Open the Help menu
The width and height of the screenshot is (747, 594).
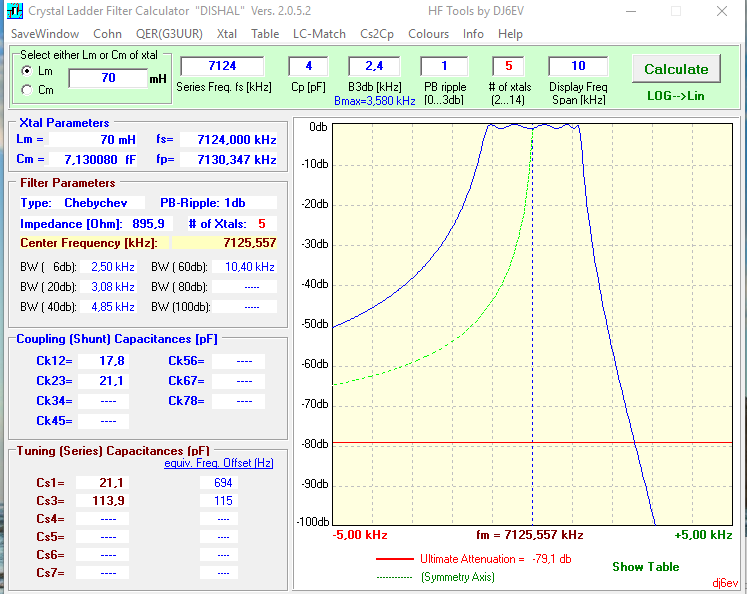[510, 34]
